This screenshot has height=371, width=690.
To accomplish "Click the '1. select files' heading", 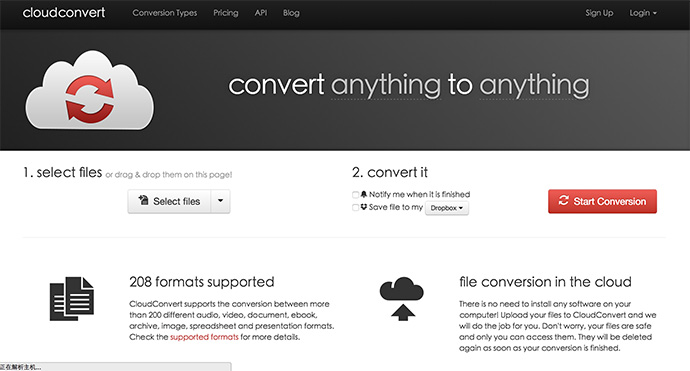I will [62, 173].
